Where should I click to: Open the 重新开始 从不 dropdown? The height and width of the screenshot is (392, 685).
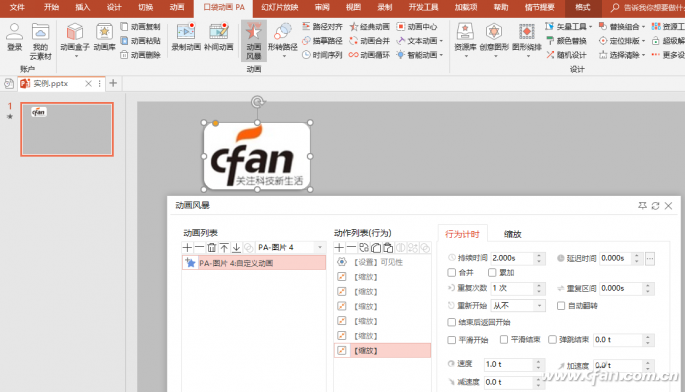(x=540, y=305)
